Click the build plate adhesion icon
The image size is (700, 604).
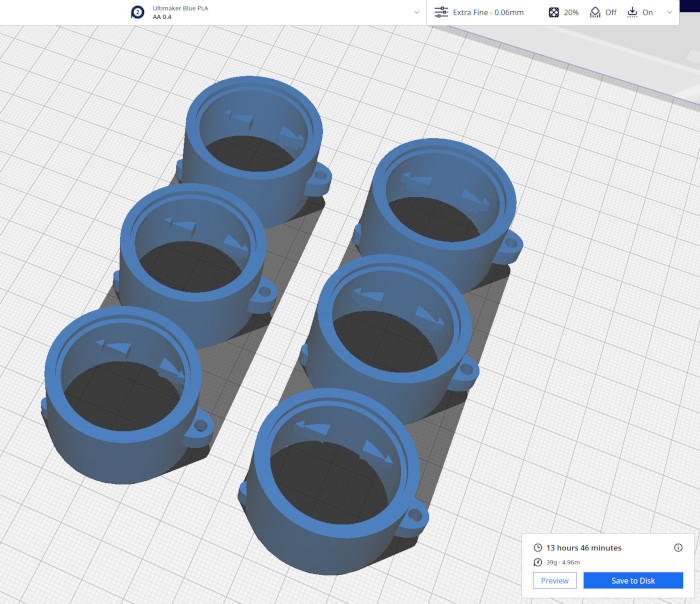pos(632,12)
